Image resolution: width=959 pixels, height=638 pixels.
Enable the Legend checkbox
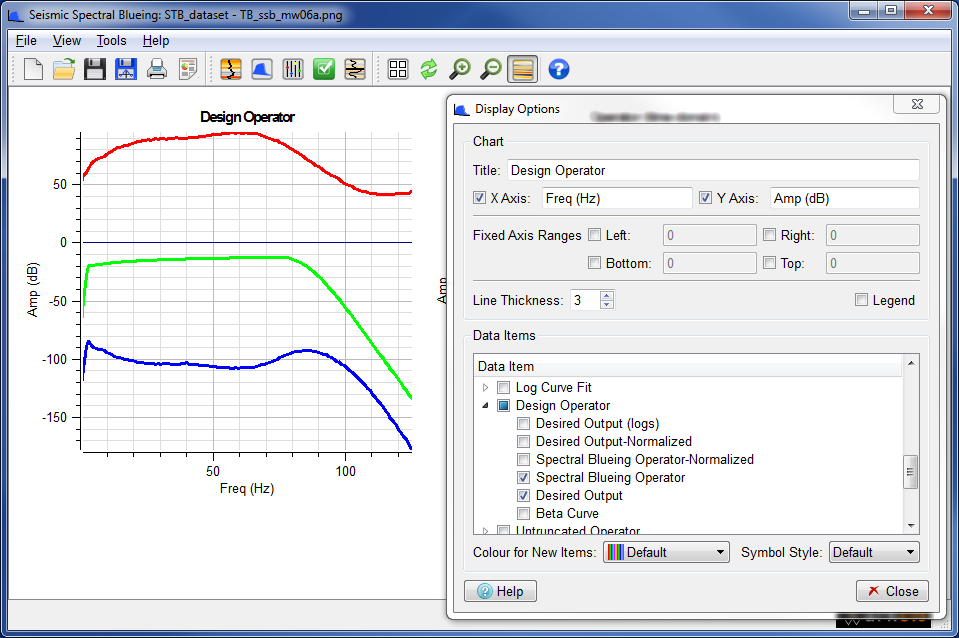861,300
